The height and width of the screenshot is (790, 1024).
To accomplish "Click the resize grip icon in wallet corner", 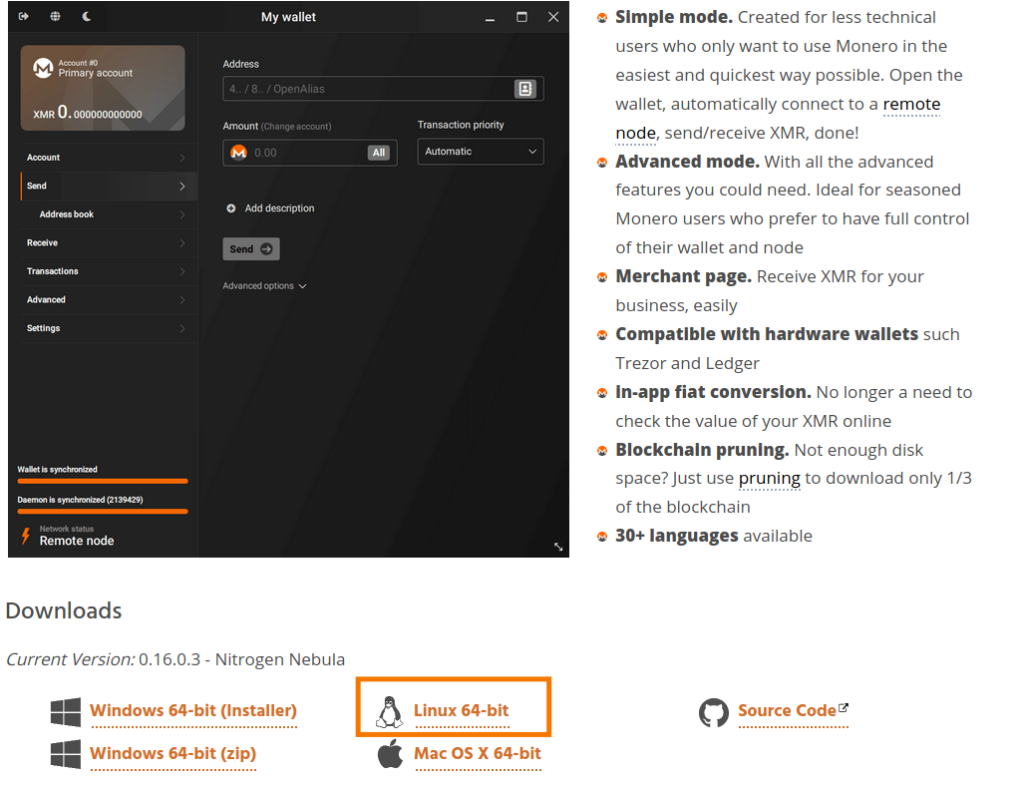I will pos(558,546).
